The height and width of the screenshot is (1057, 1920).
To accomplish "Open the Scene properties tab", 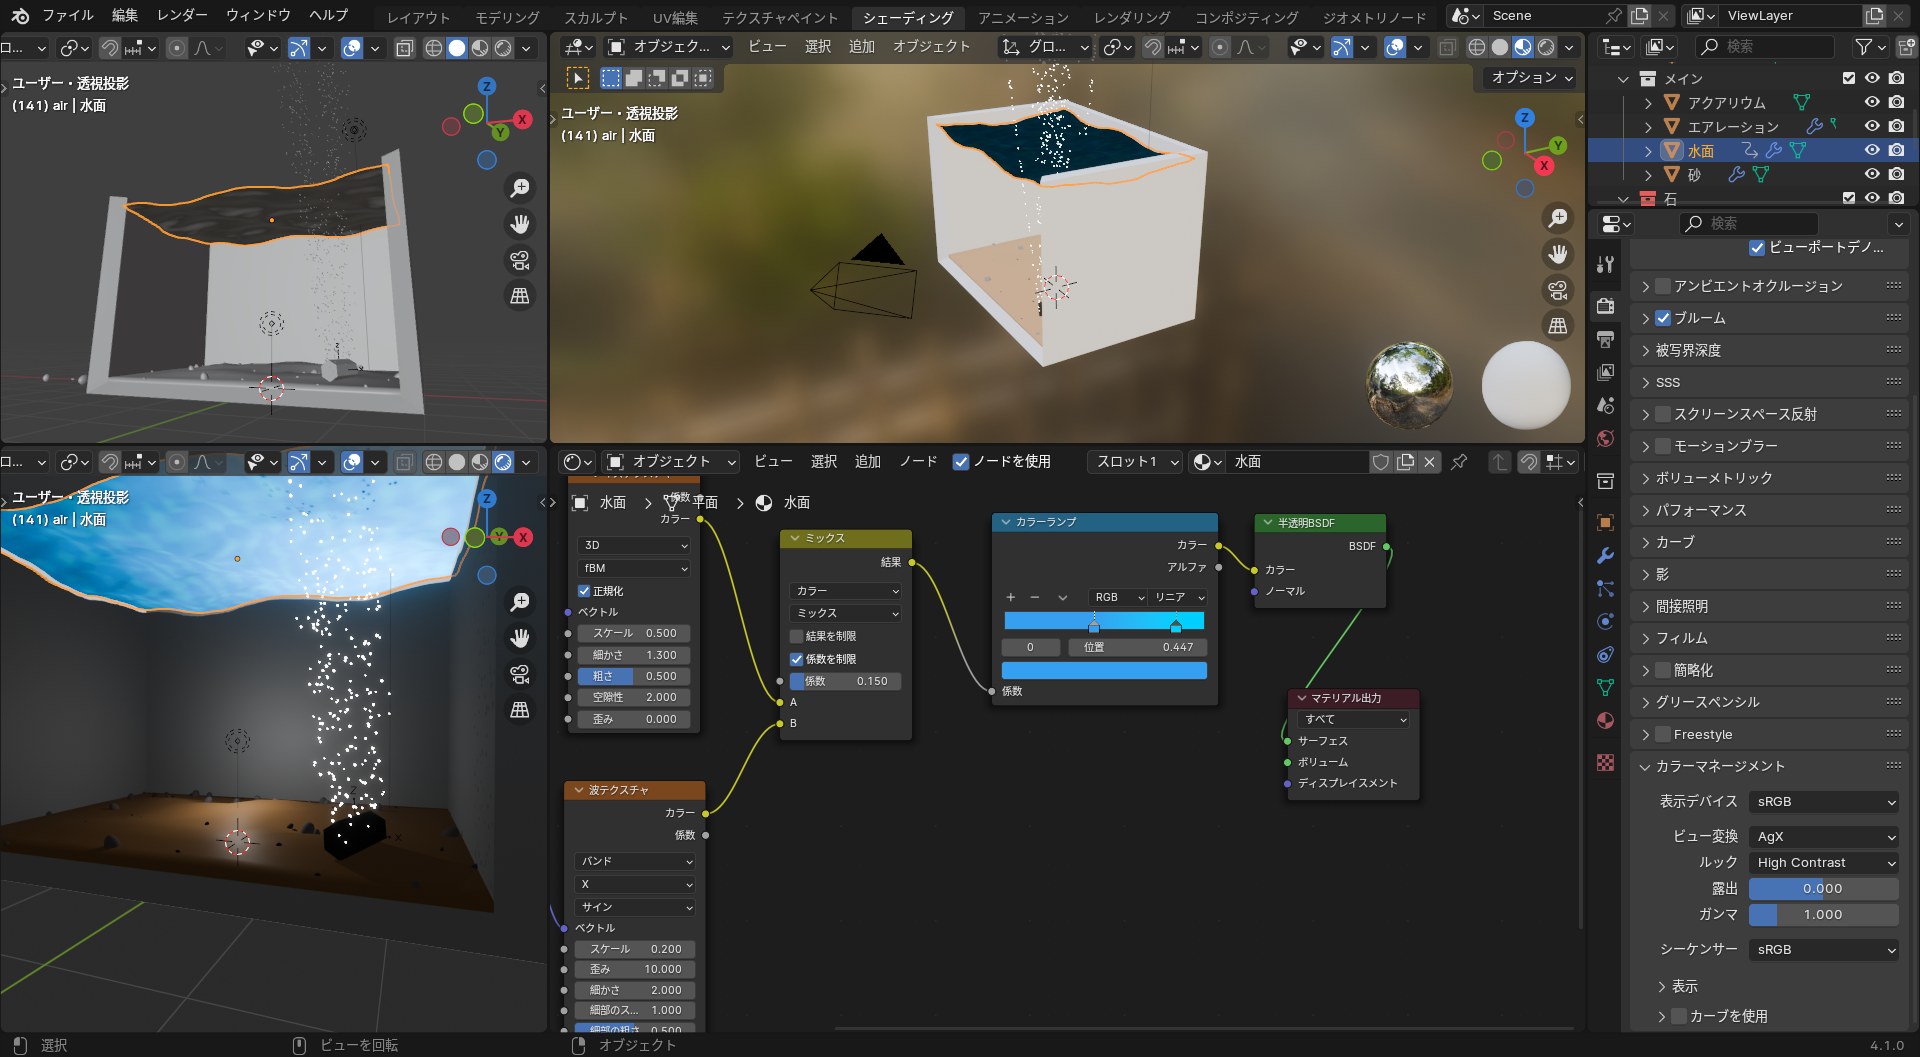I will (x=1605, y=405).
